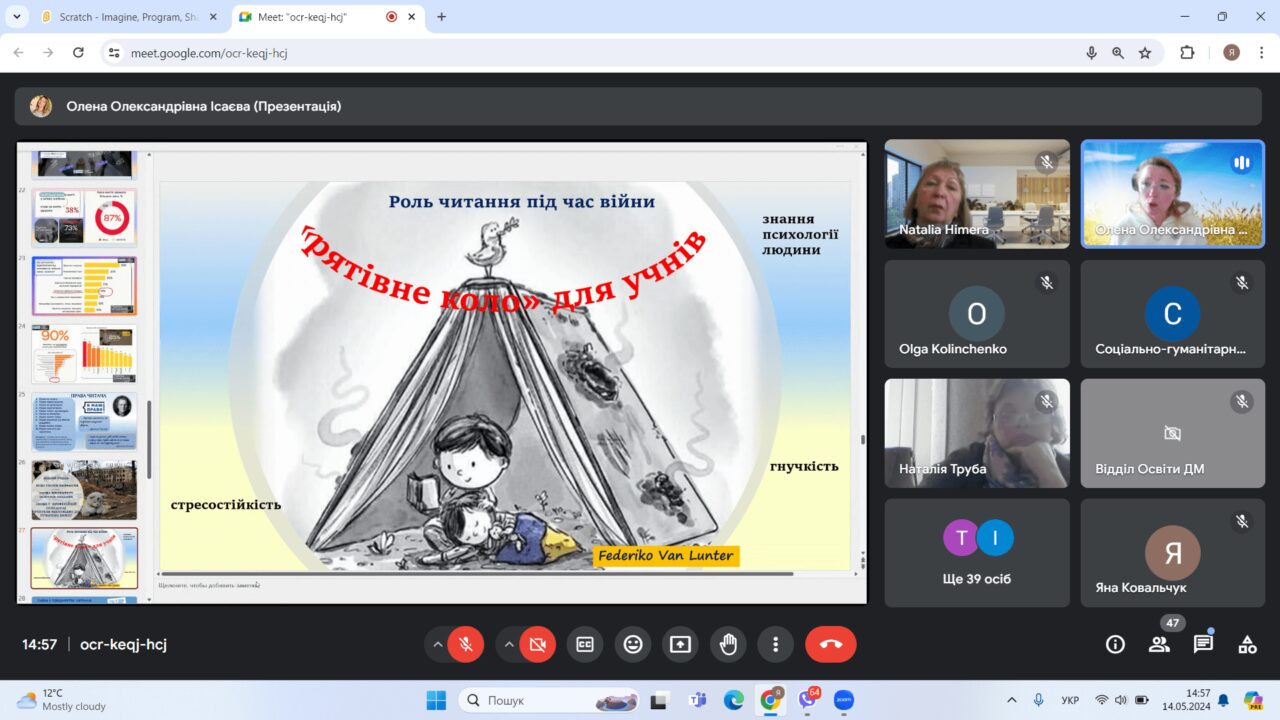Expand camera video settings chevron
1280x720 pixels.
point(509,645)
